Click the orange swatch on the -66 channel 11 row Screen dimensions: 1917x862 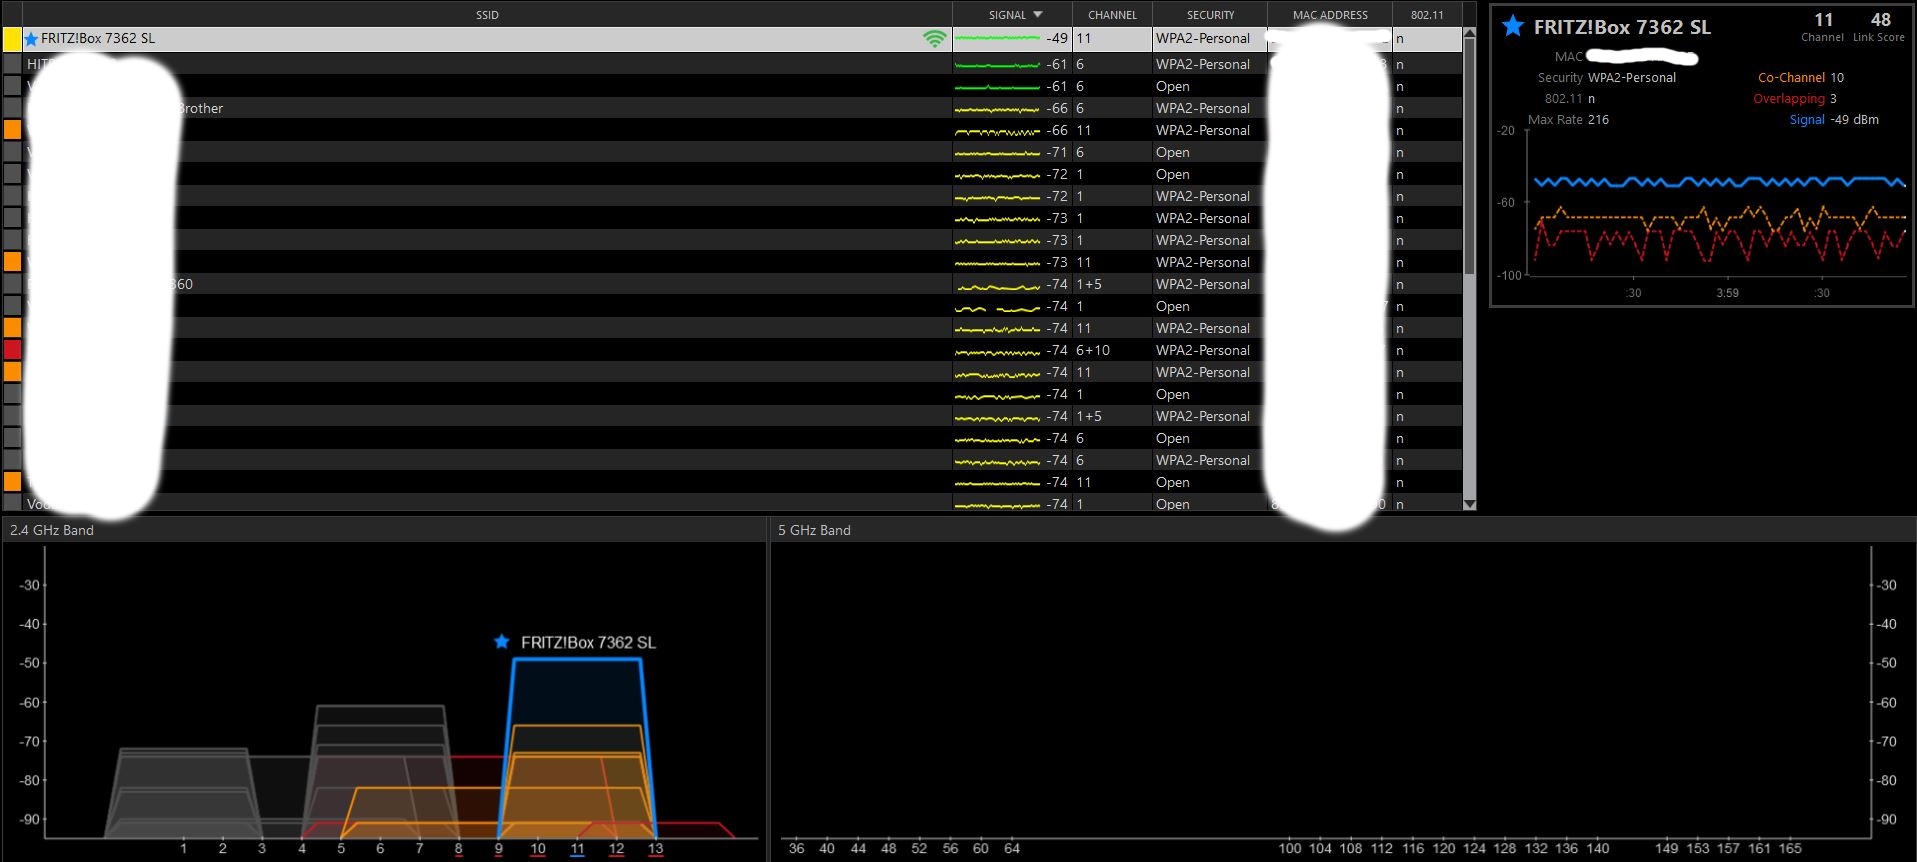point(12,130)
